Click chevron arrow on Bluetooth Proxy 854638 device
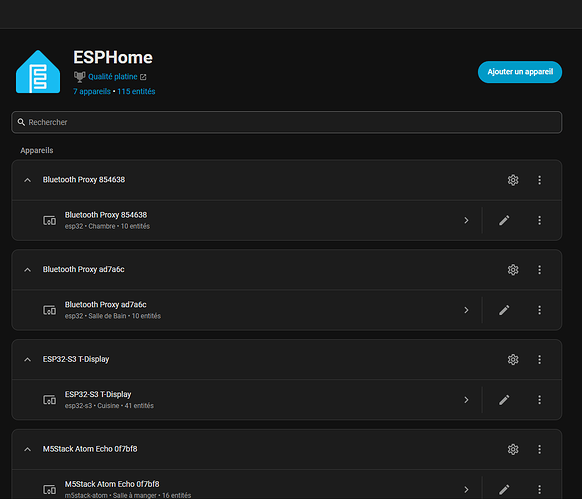582x499 pixels. [x=466, y=221]
